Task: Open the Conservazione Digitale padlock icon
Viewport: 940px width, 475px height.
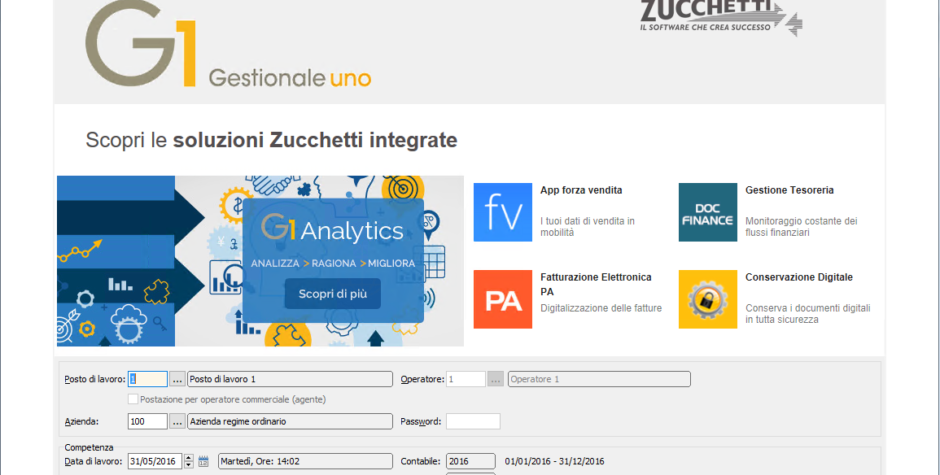Action: tap(707, 299)
